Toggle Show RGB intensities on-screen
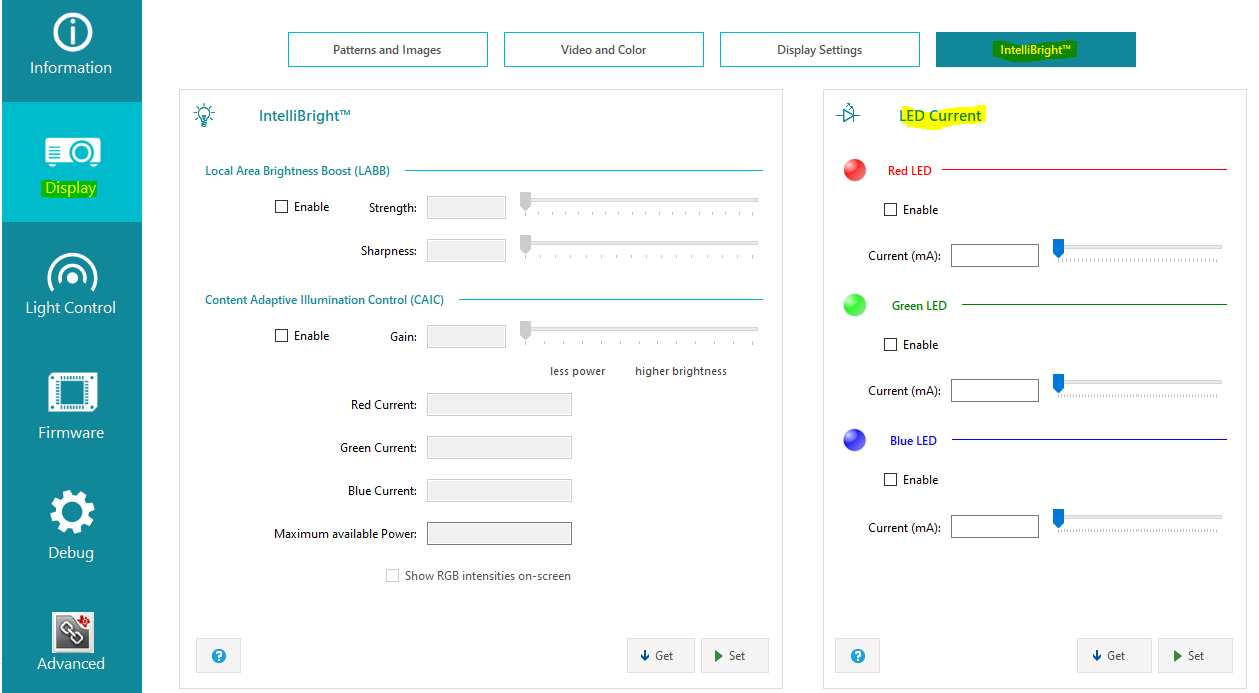This screenshot has height=693, width=1259. (392, 576)
